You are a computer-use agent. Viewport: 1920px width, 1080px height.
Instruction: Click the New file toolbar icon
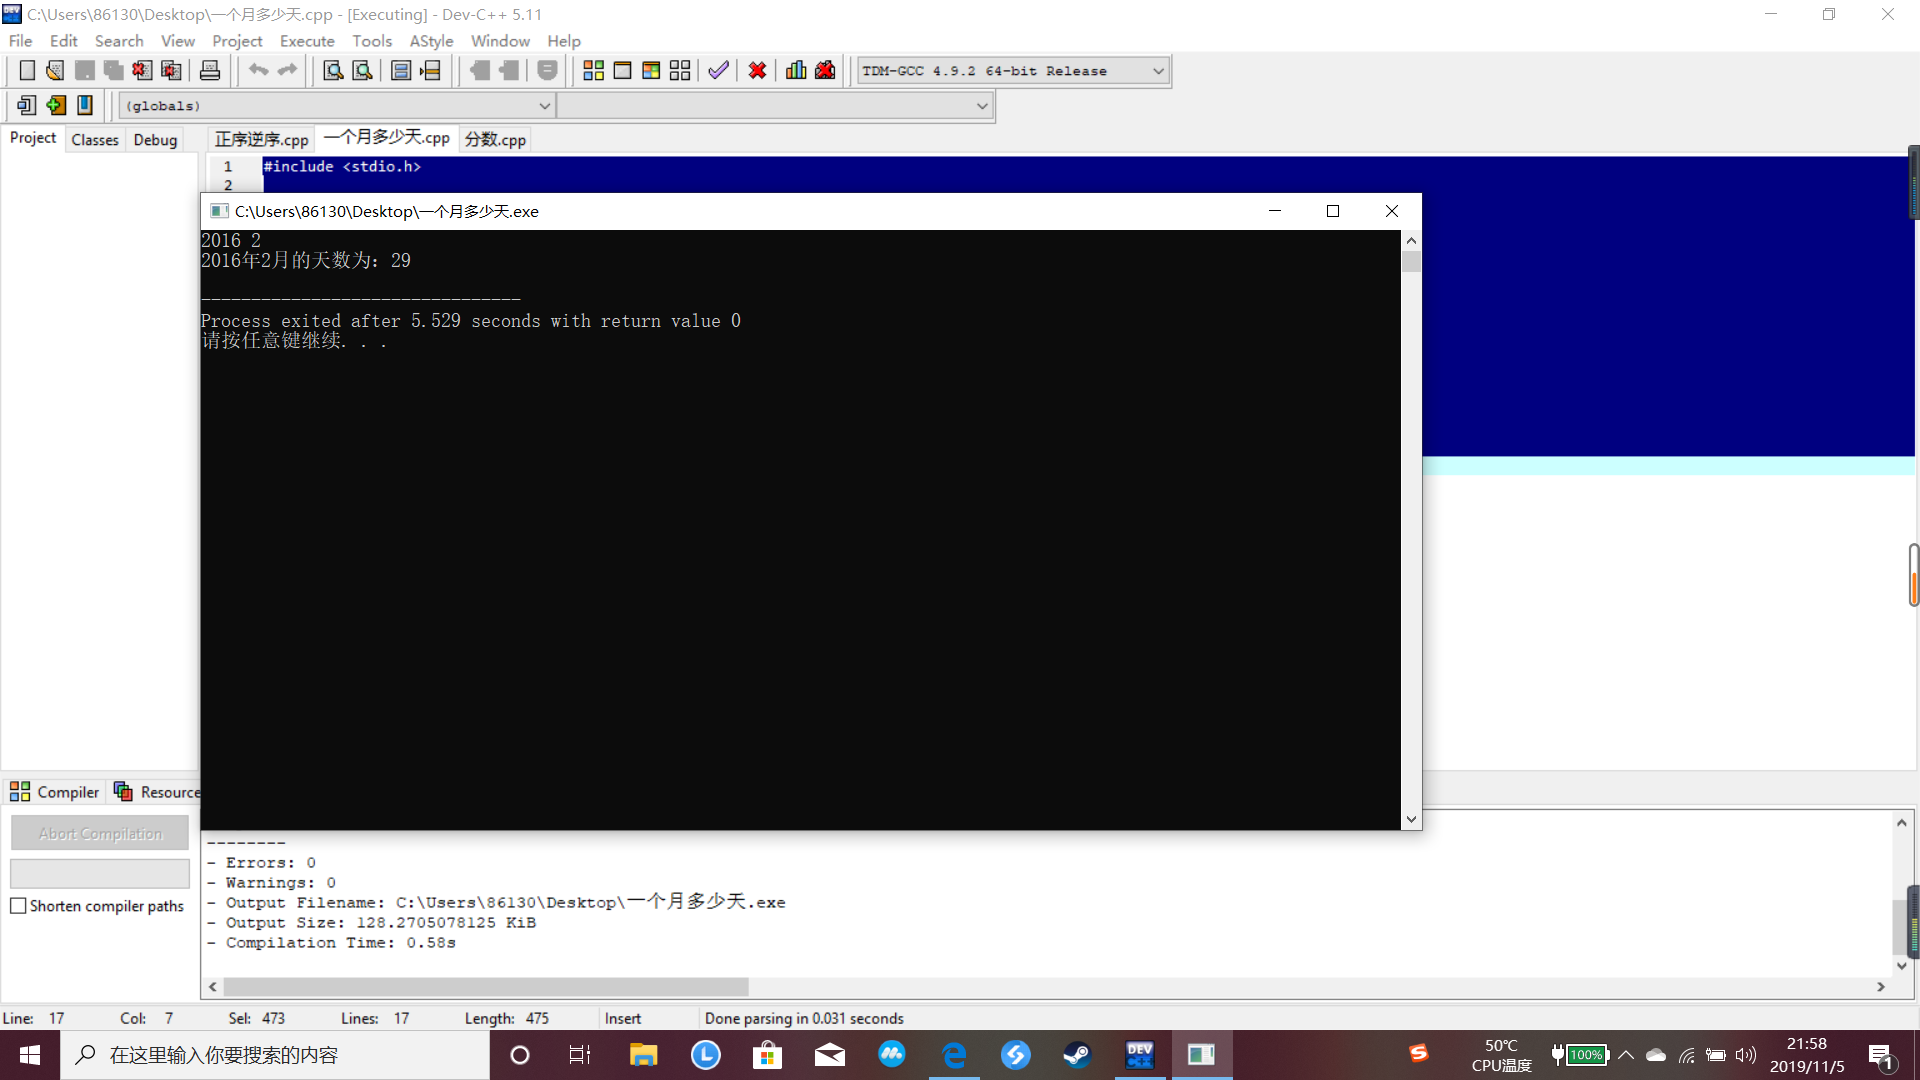(x=27, y=71)
